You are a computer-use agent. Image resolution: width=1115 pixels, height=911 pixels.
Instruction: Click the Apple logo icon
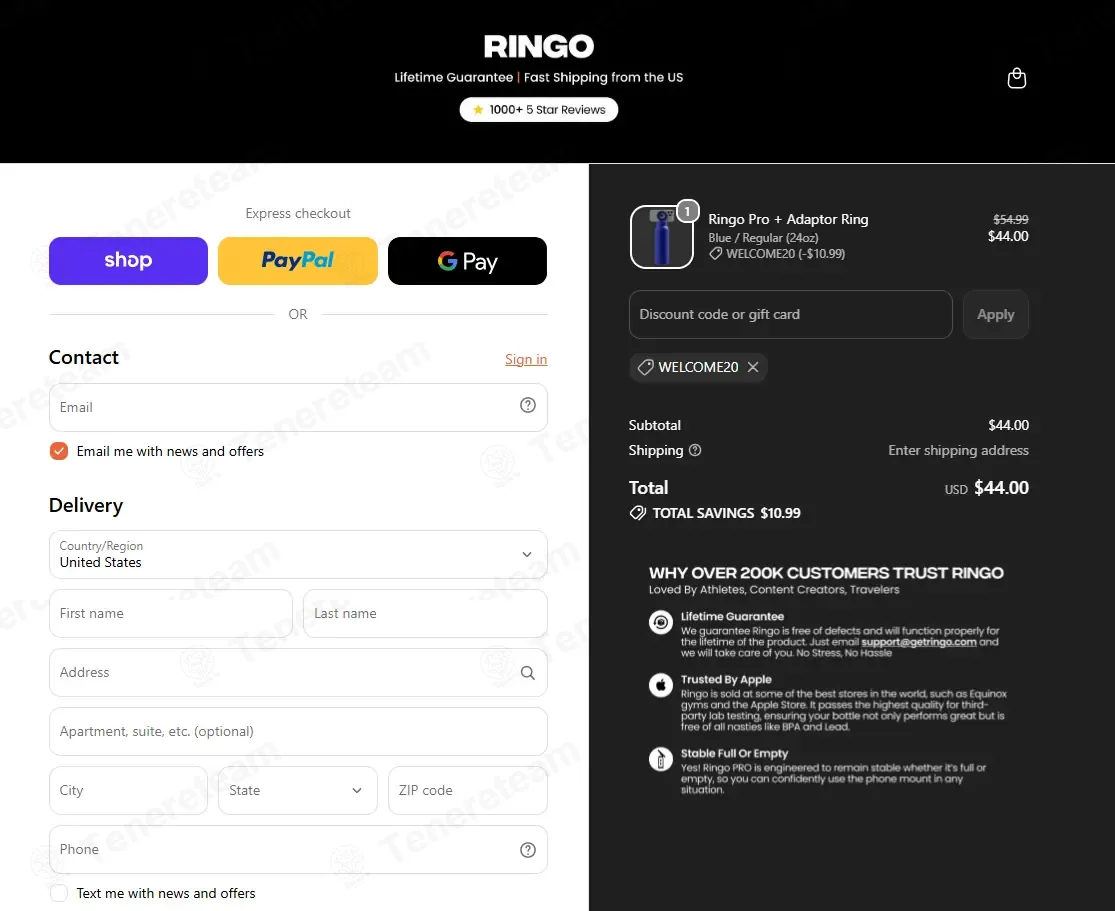point(661,686)
